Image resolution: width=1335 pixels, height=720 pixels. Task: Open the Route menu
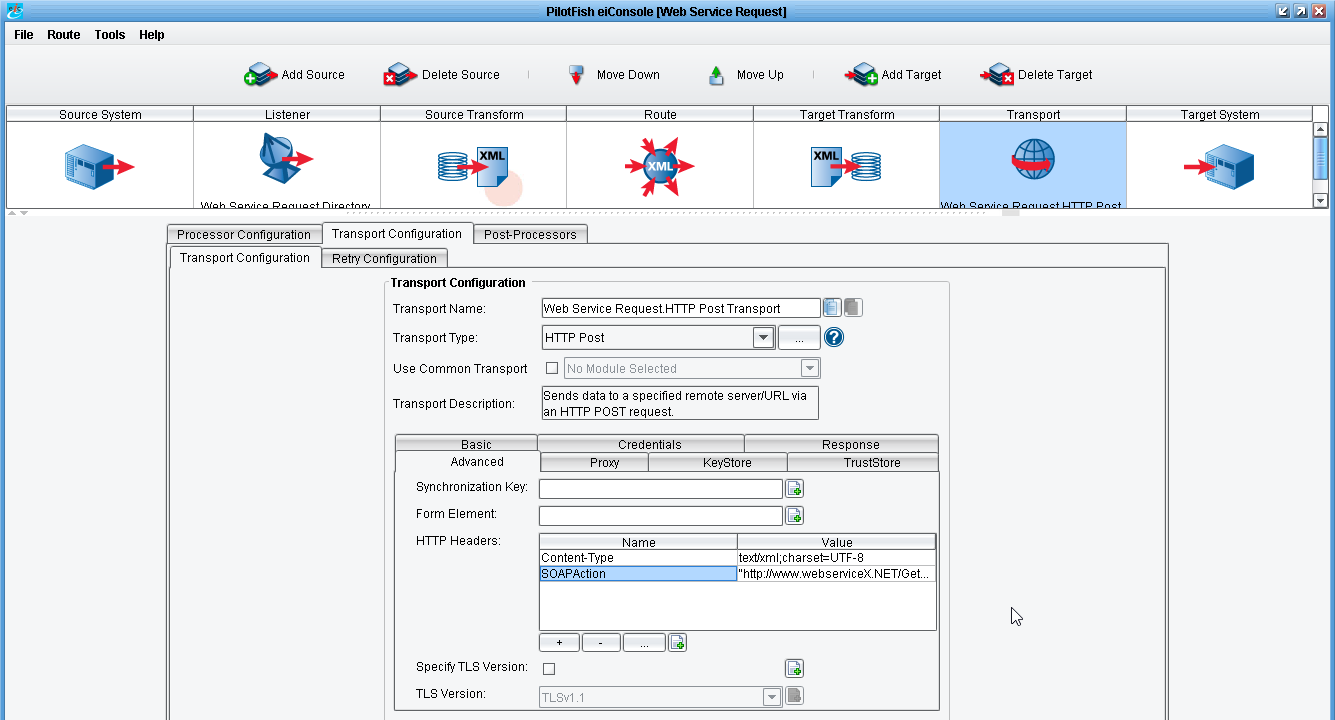tap(64, 35)
